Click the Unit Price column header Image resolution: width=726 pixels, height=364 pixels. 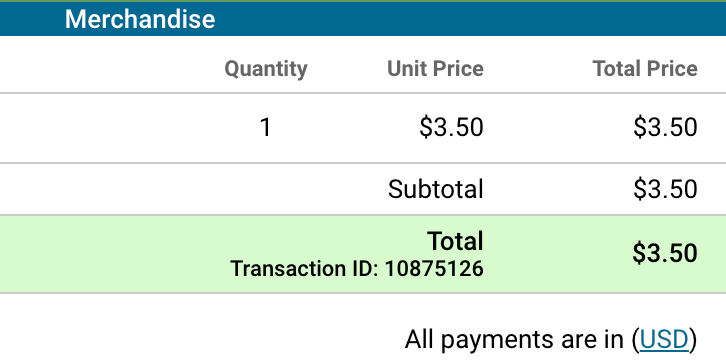point(435,69)
